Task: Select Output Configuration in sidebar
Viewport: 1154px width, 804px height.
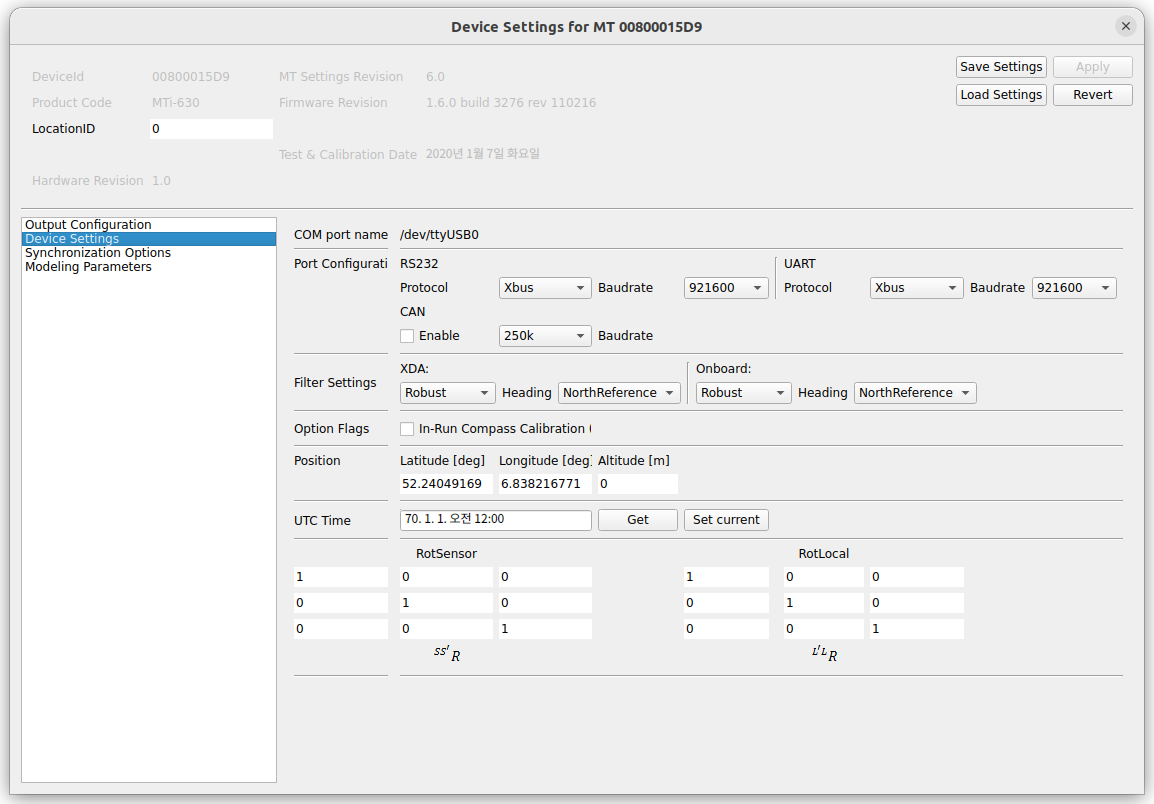Action: tap(88, 225)
